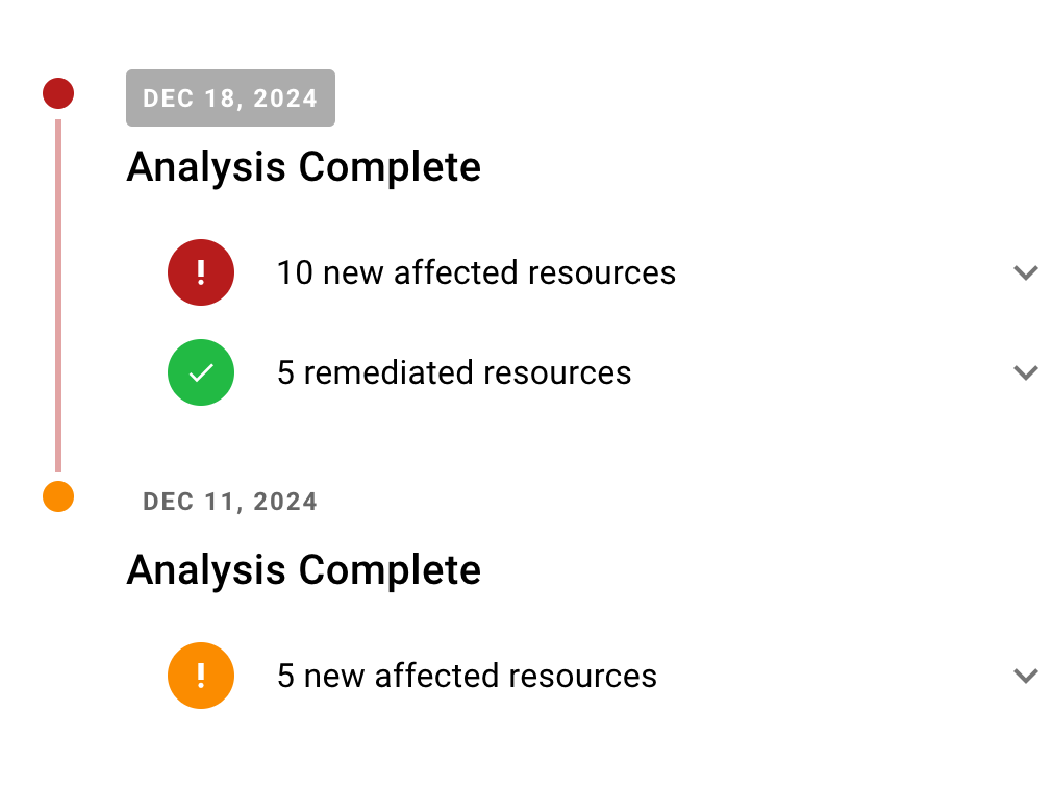
Task: Click the word 'Complete' under Dec 18
Action: [389, 167]
